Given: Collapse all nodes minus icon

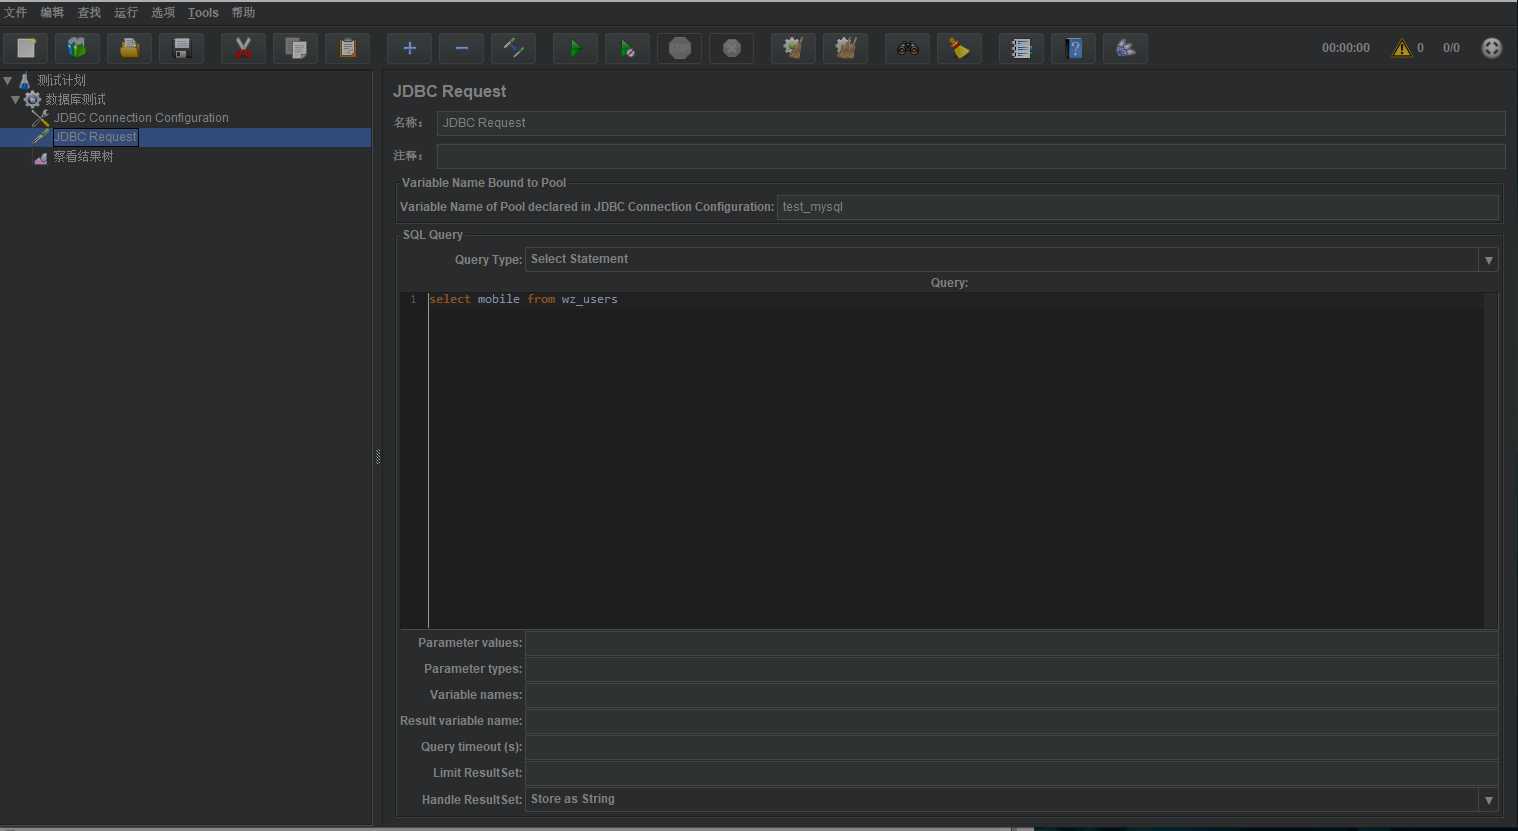Looking at the screenshot, I should 461,48.
